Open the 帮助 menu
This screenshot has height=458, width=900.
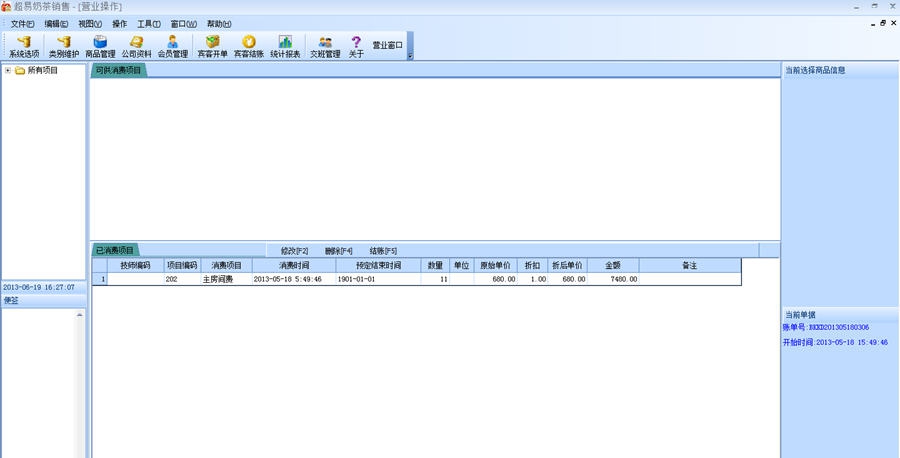tap(219, 24)
